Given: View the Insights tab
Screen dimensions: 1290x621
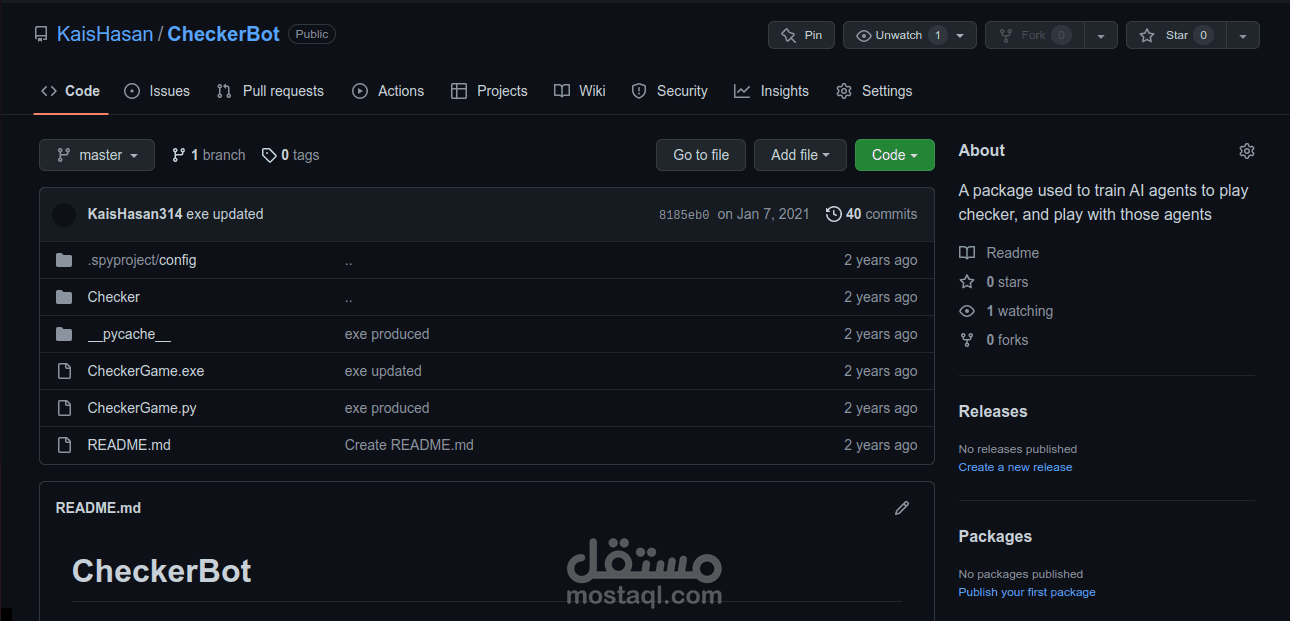Looking at the screenshot, I should (771, 91).
